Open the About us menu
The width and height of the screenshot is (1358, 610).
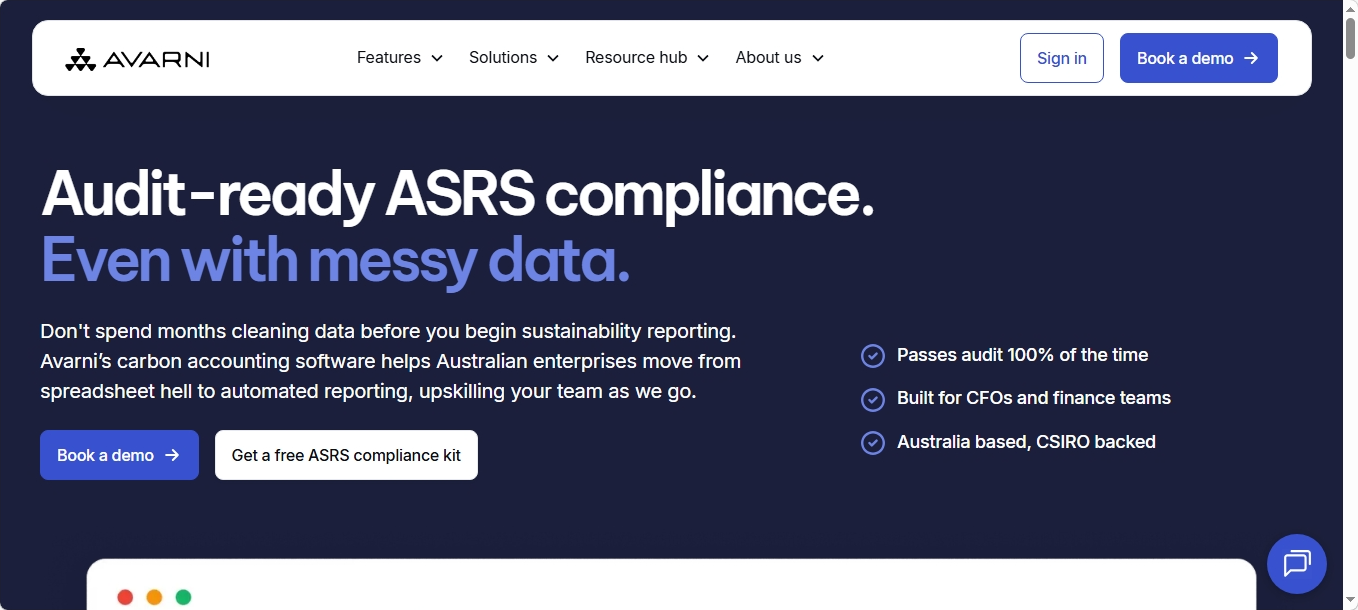(780, 58)
